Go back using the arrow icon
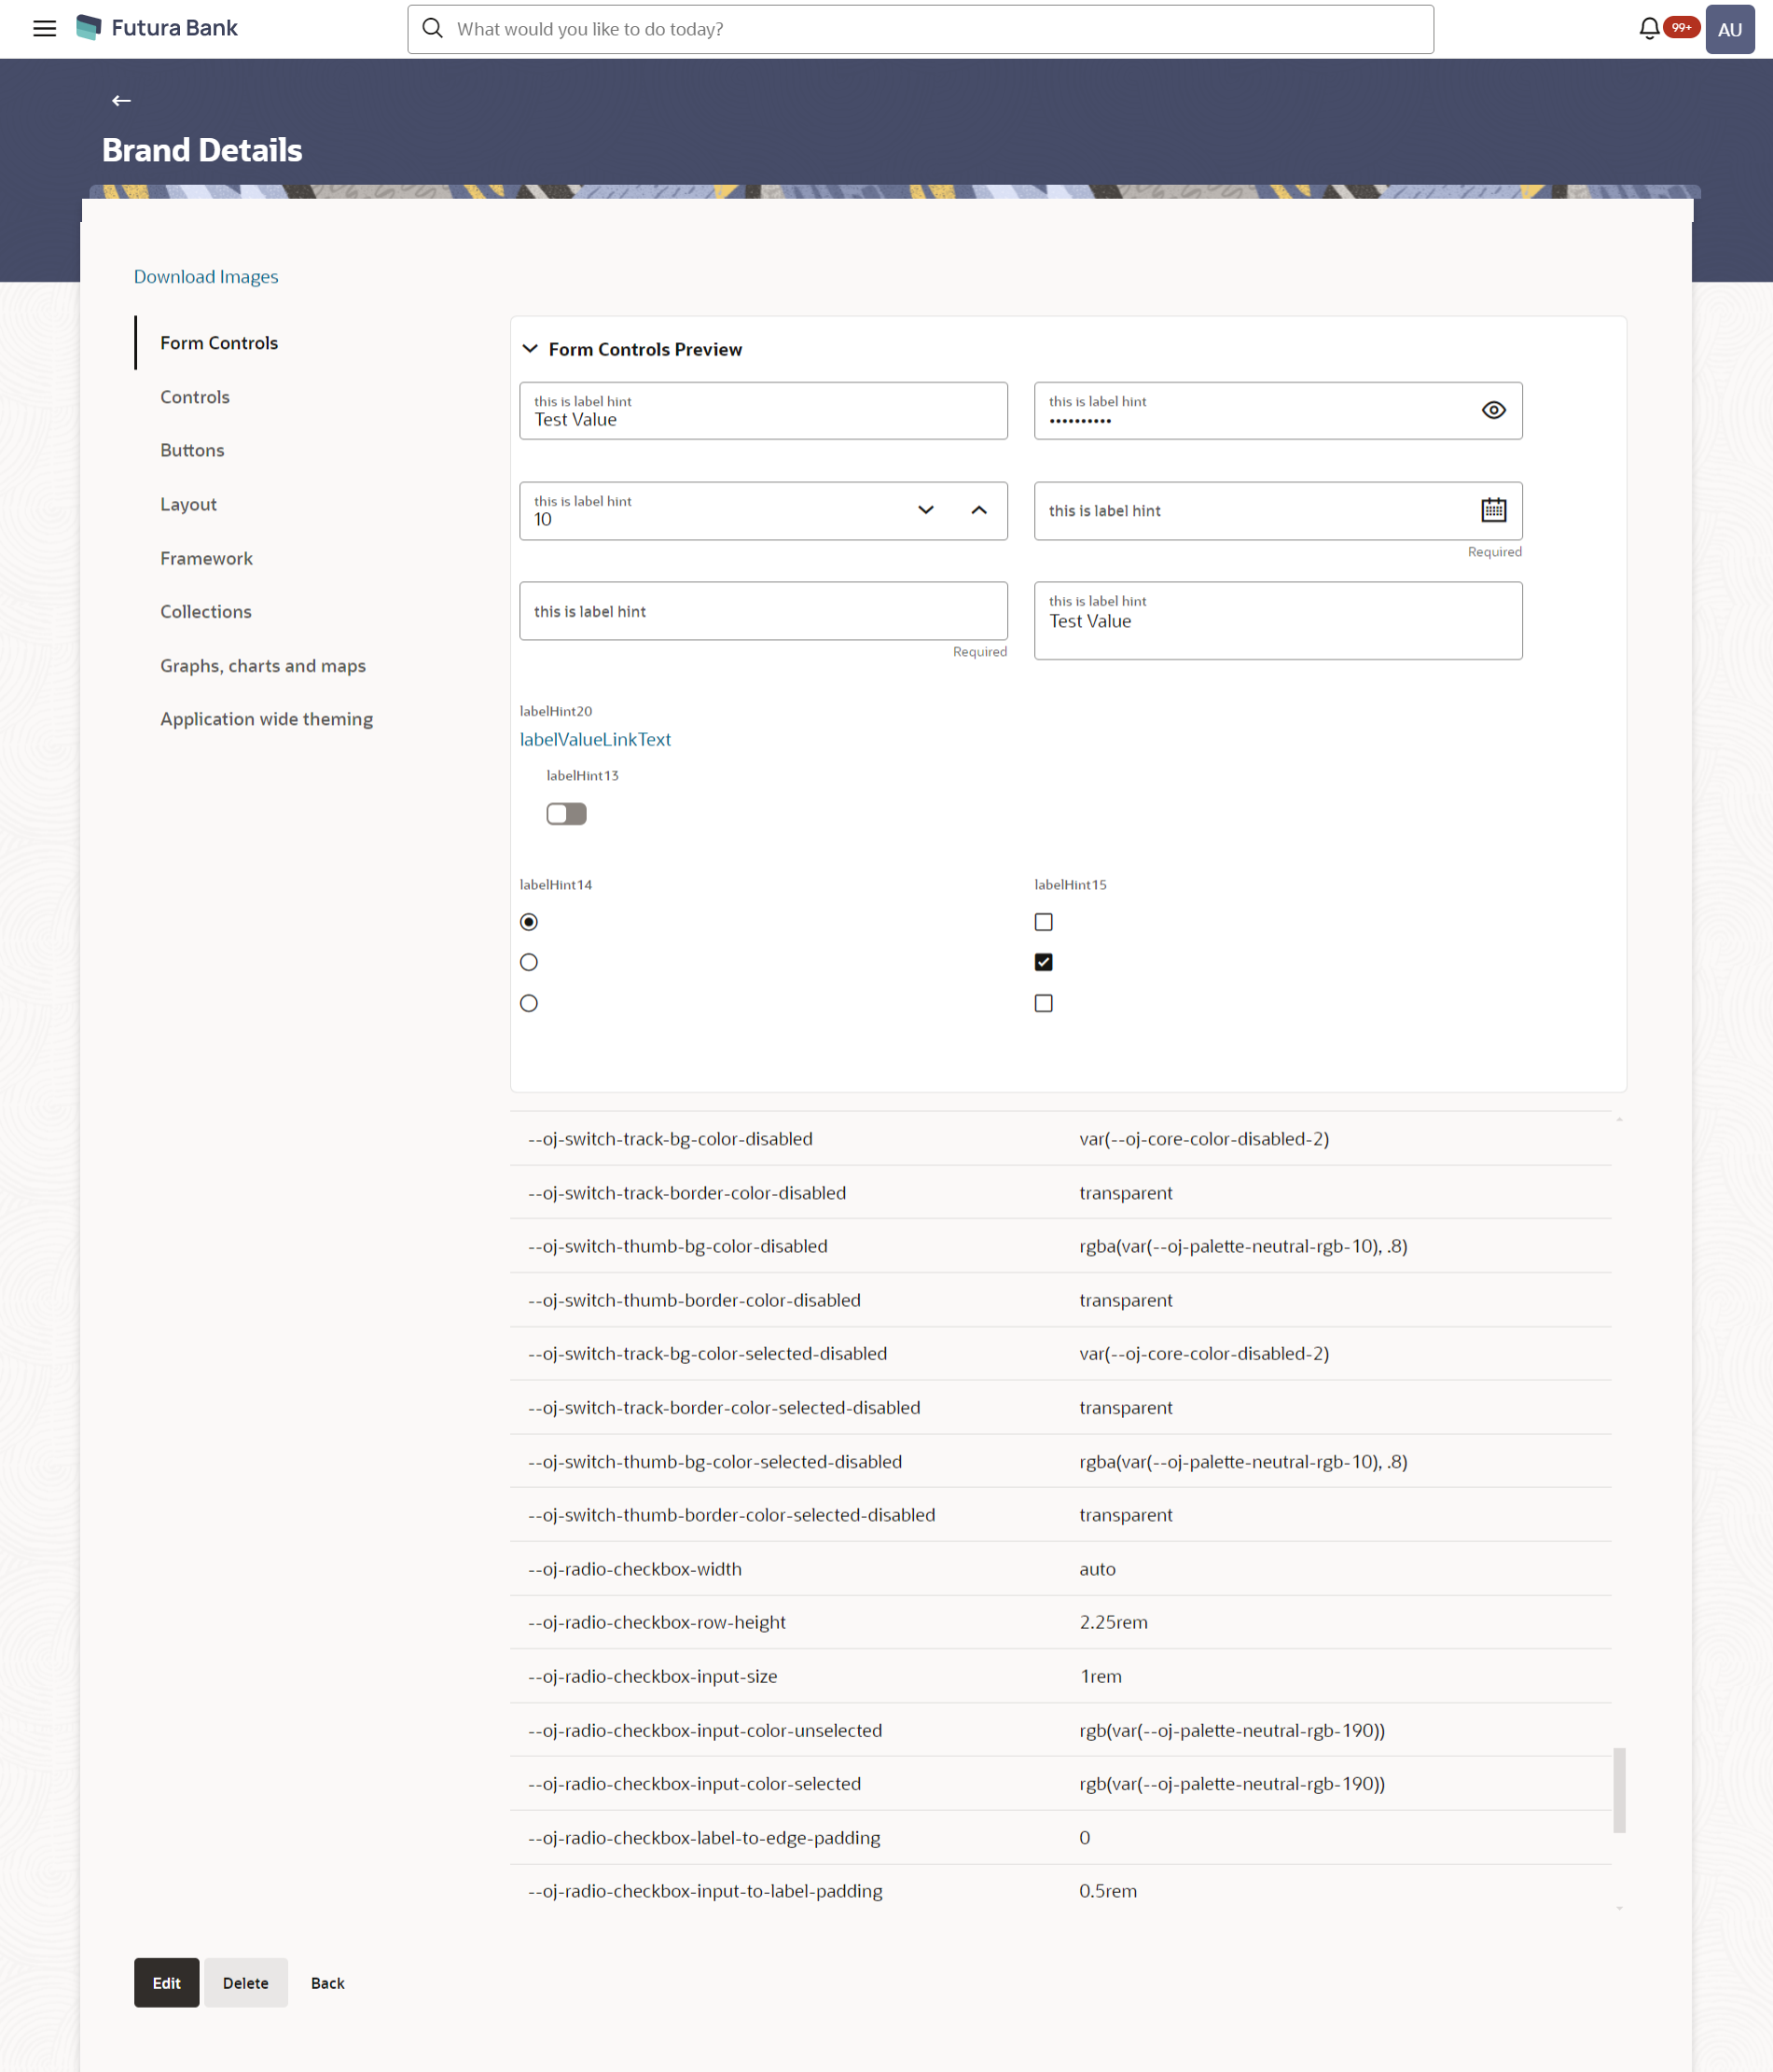 click(x=121, y=100)
